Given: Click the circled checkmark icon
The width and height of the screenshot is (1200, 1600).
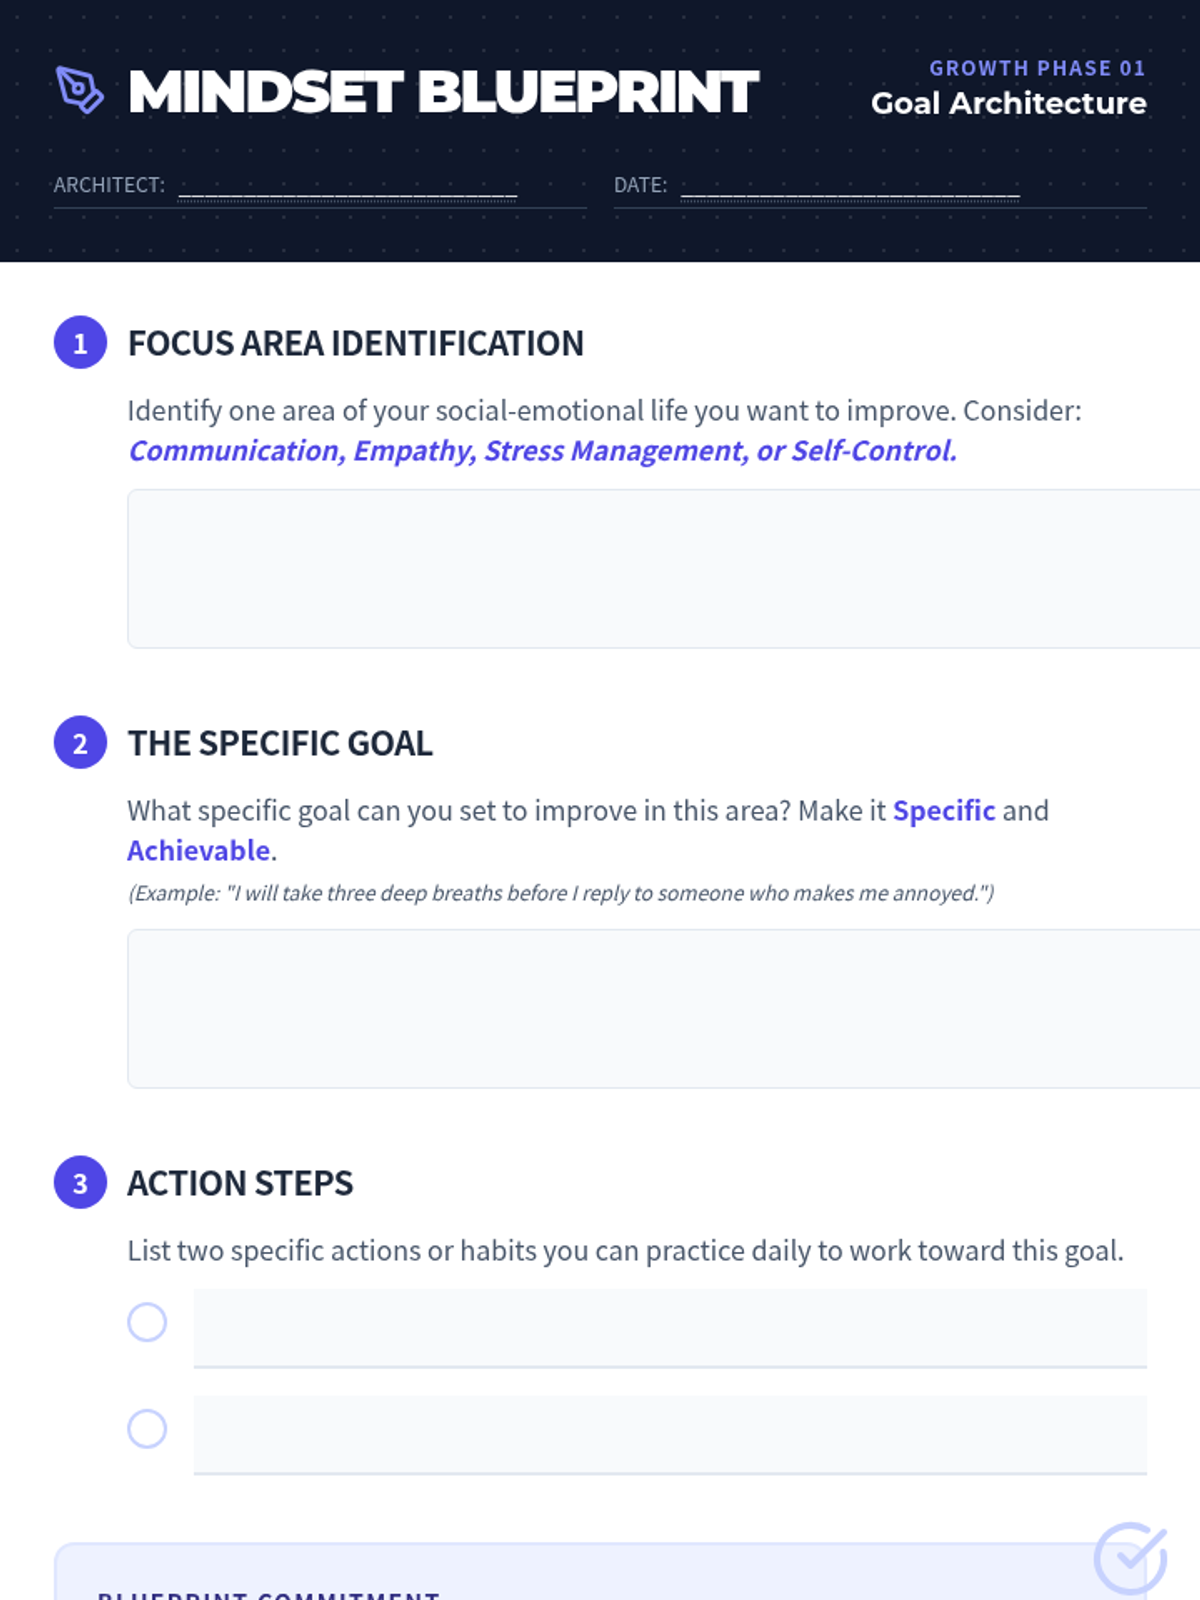Looking at the screenshot, I should click(x=1130, y=1558).
